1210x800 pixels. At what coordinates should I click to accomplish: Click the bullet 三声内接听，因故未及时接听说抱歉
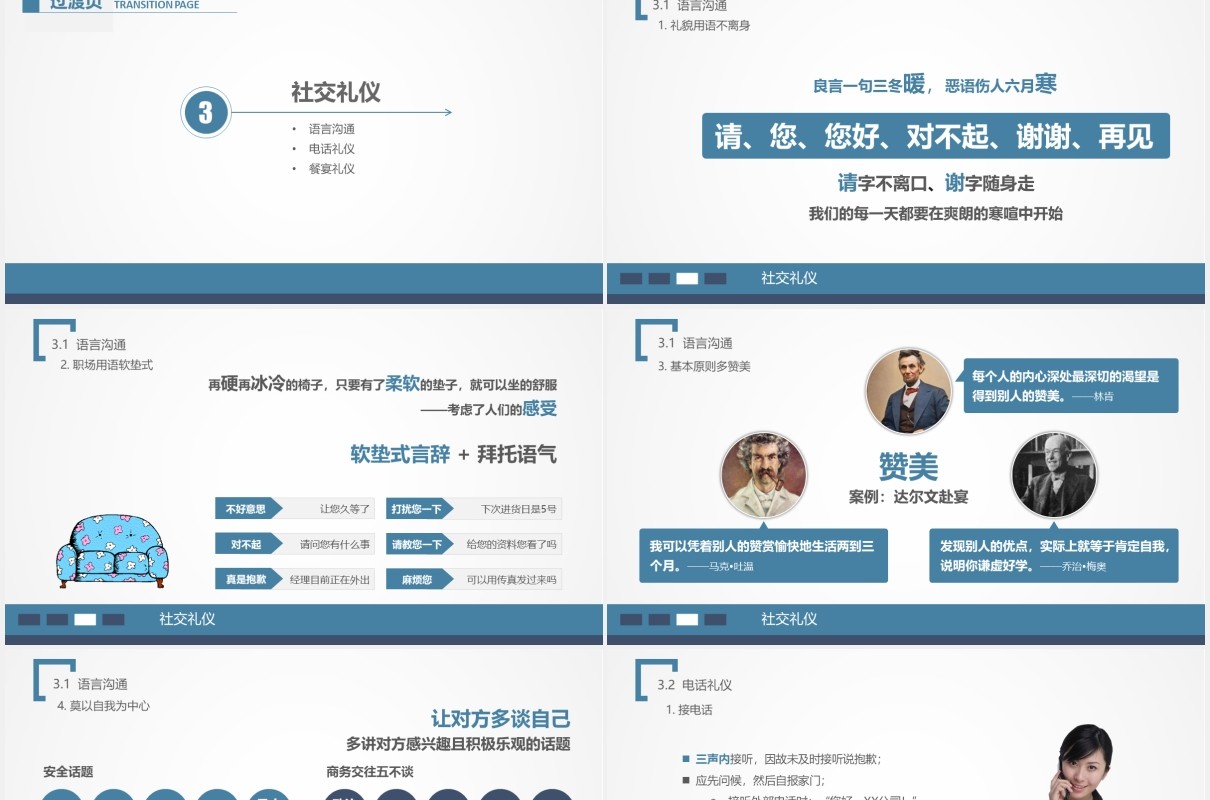(788, 759)
